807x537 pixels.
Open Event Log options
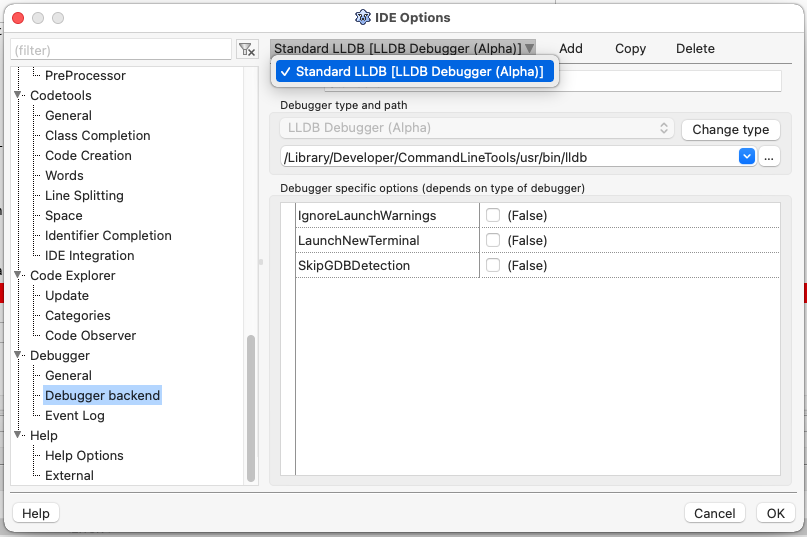(75, 415)
